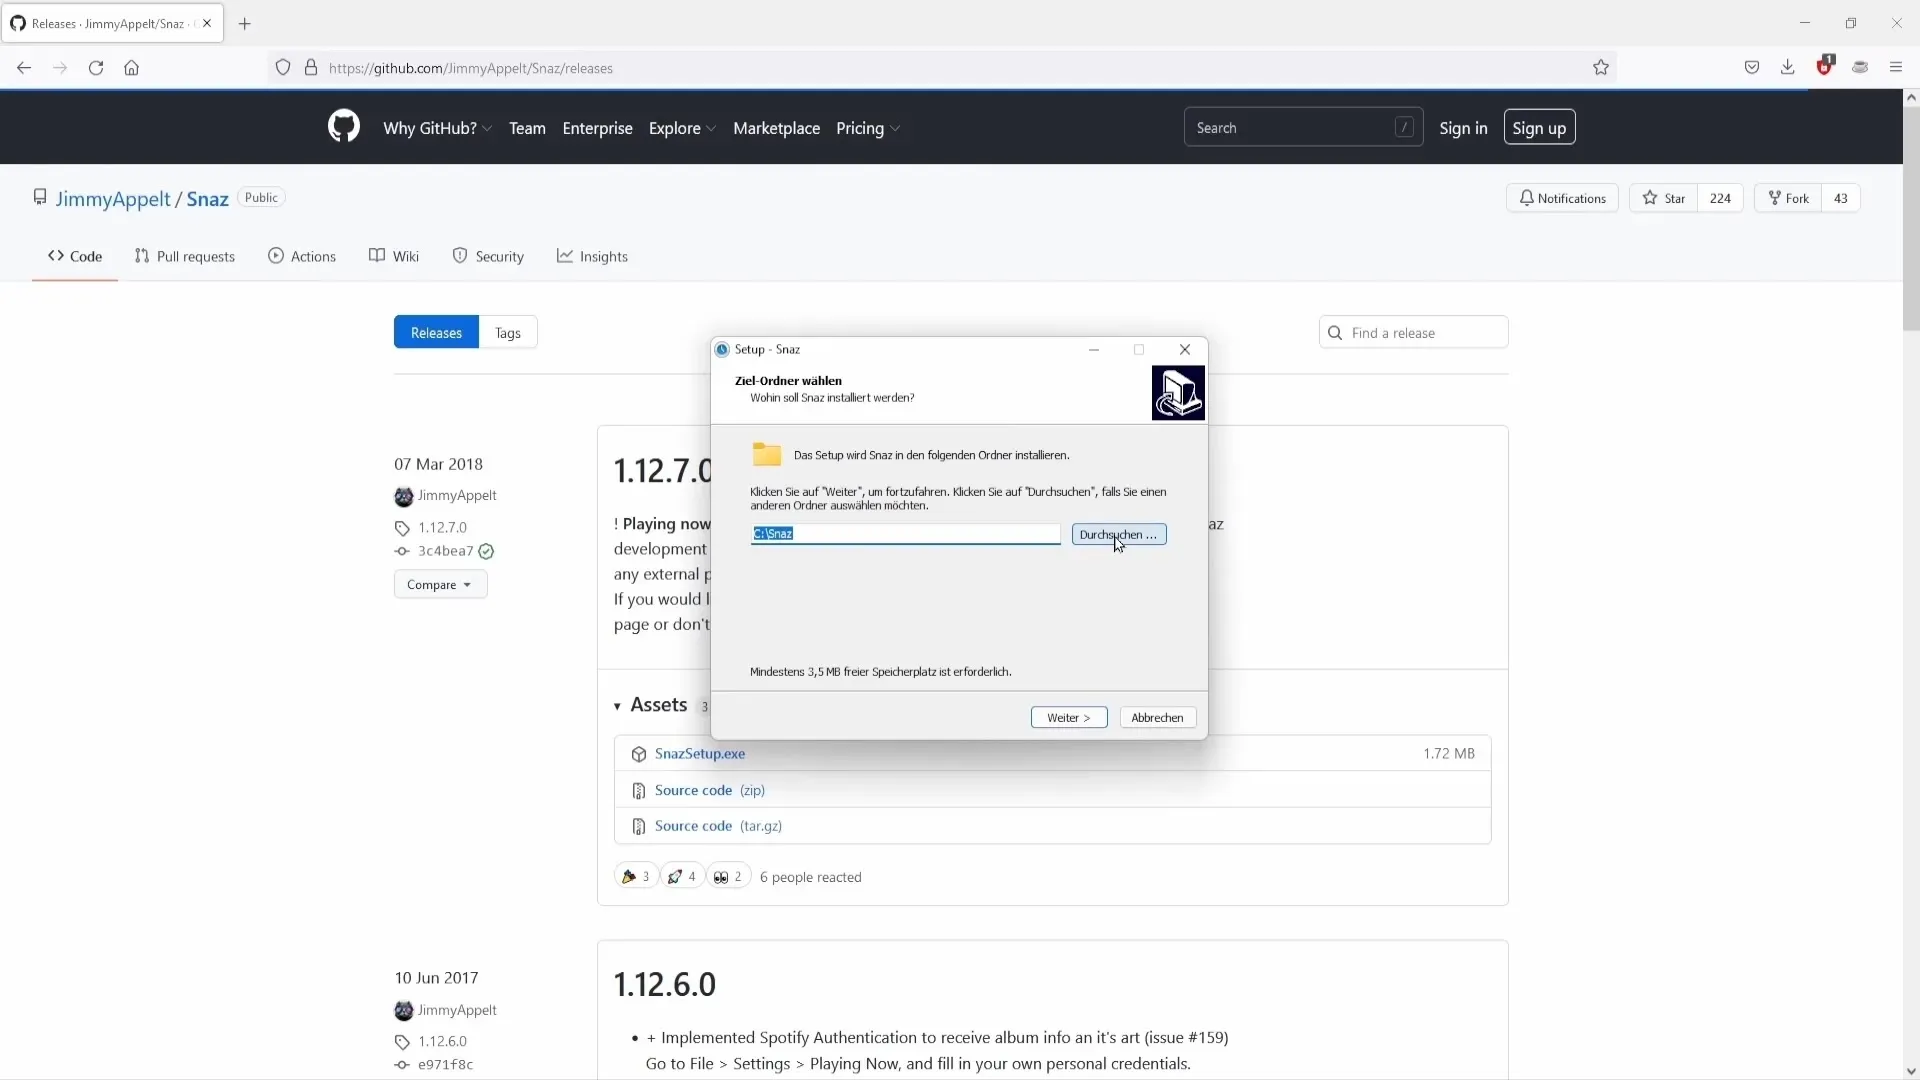Click the browser forward arrow
Screen dimensions: 1920x1080
pyautogui.click(x=60, y=68)
